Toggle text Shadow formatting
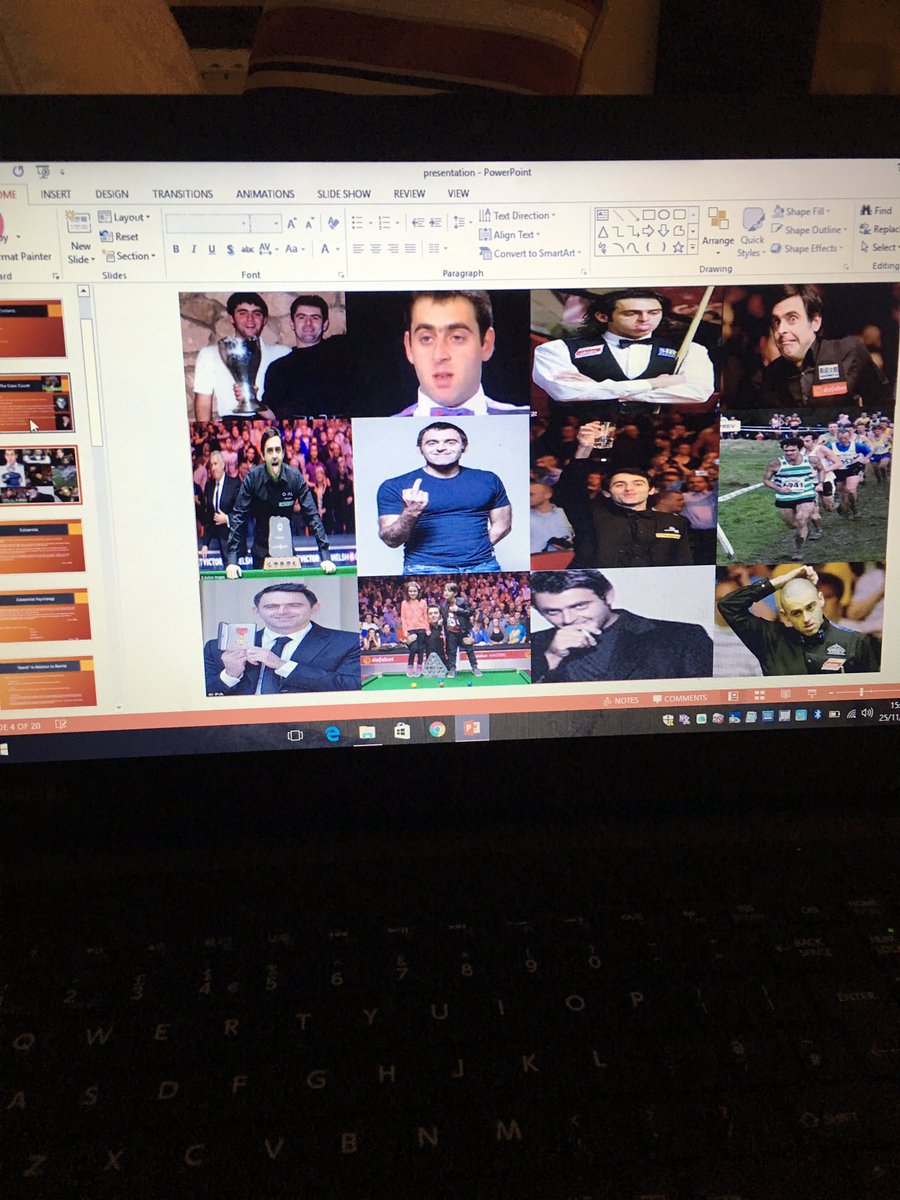This screenshot has width=900, height=1200. click(x=229, y=249)
